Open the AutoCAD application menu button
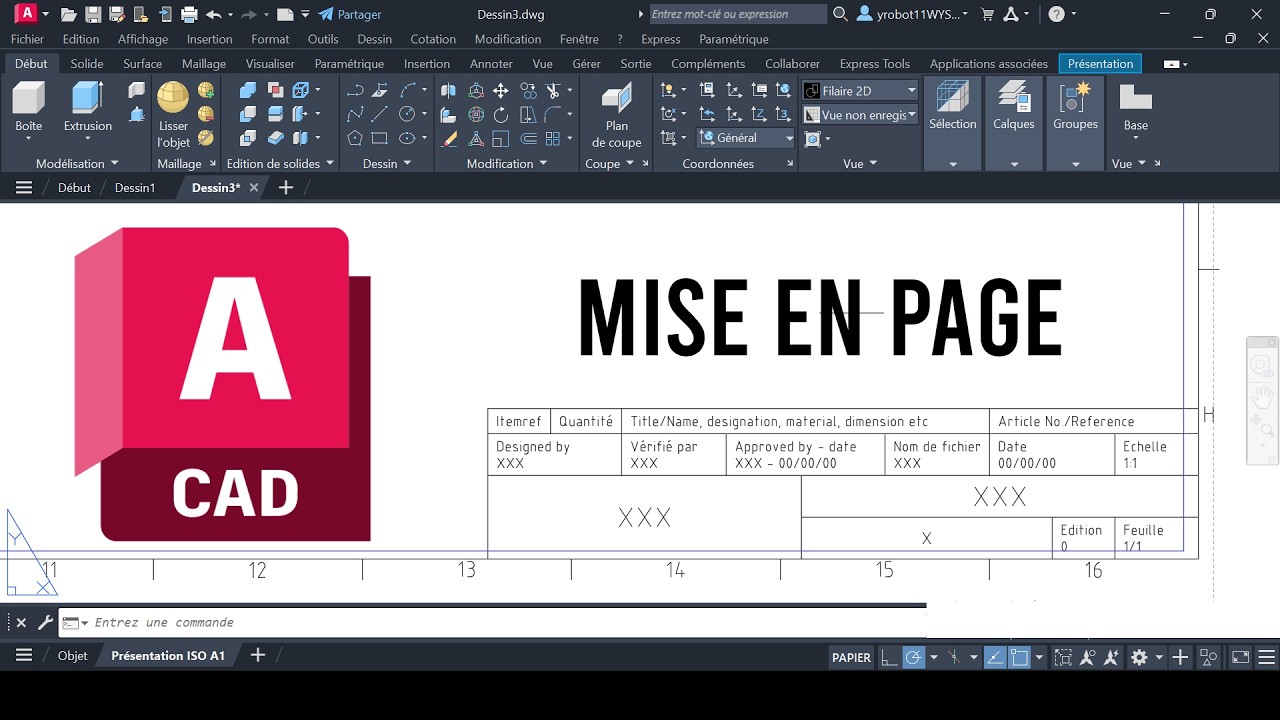Image resolution: width=1280 pixels, height=720 pixels. tap(26, 14)
